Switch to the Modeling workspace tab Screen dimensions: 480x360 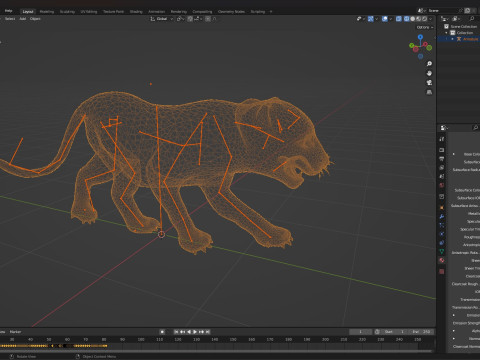point(47,12)
